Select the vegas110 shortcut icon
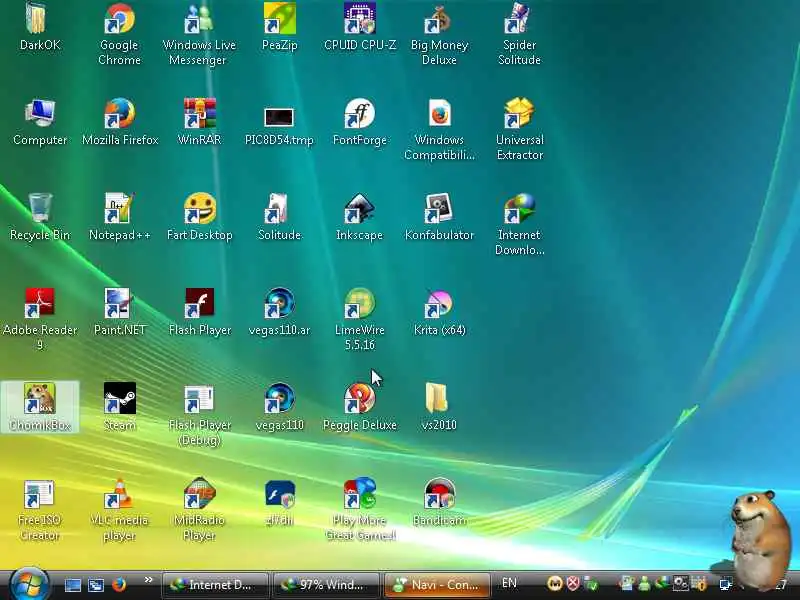This screenshot has width=800, height=600. (x=279, y=398)
